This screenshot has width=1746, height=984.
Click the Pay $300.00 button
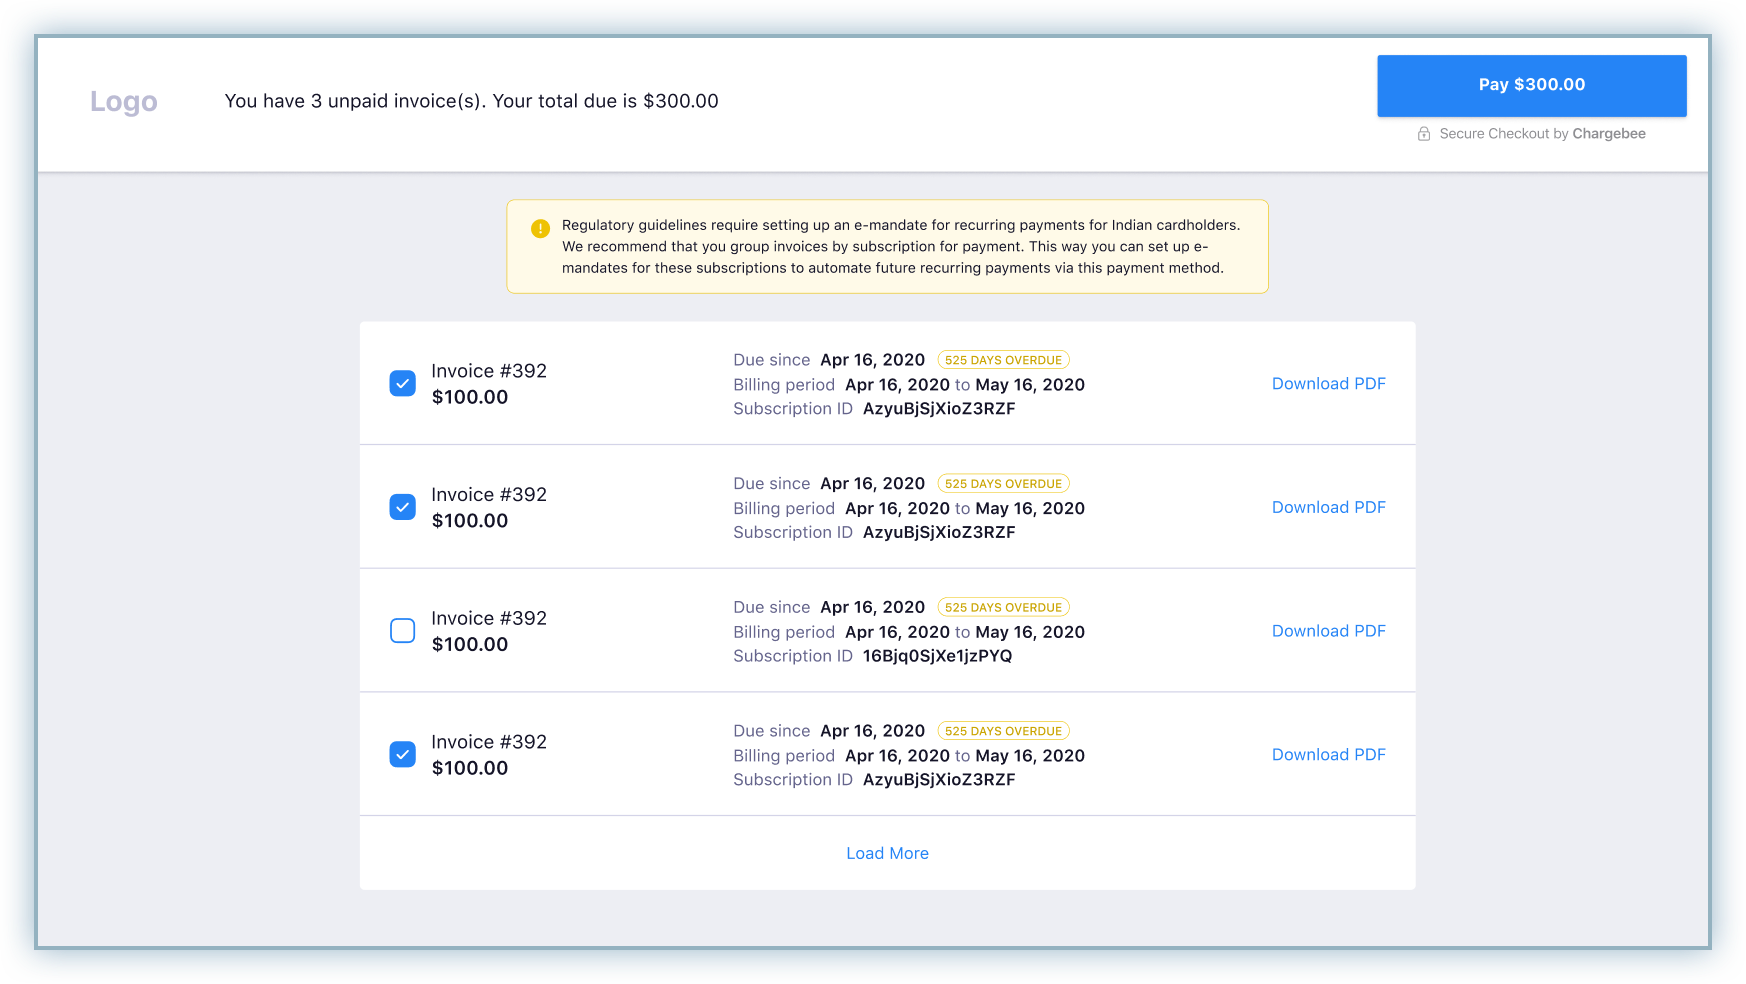point(1532,85)
